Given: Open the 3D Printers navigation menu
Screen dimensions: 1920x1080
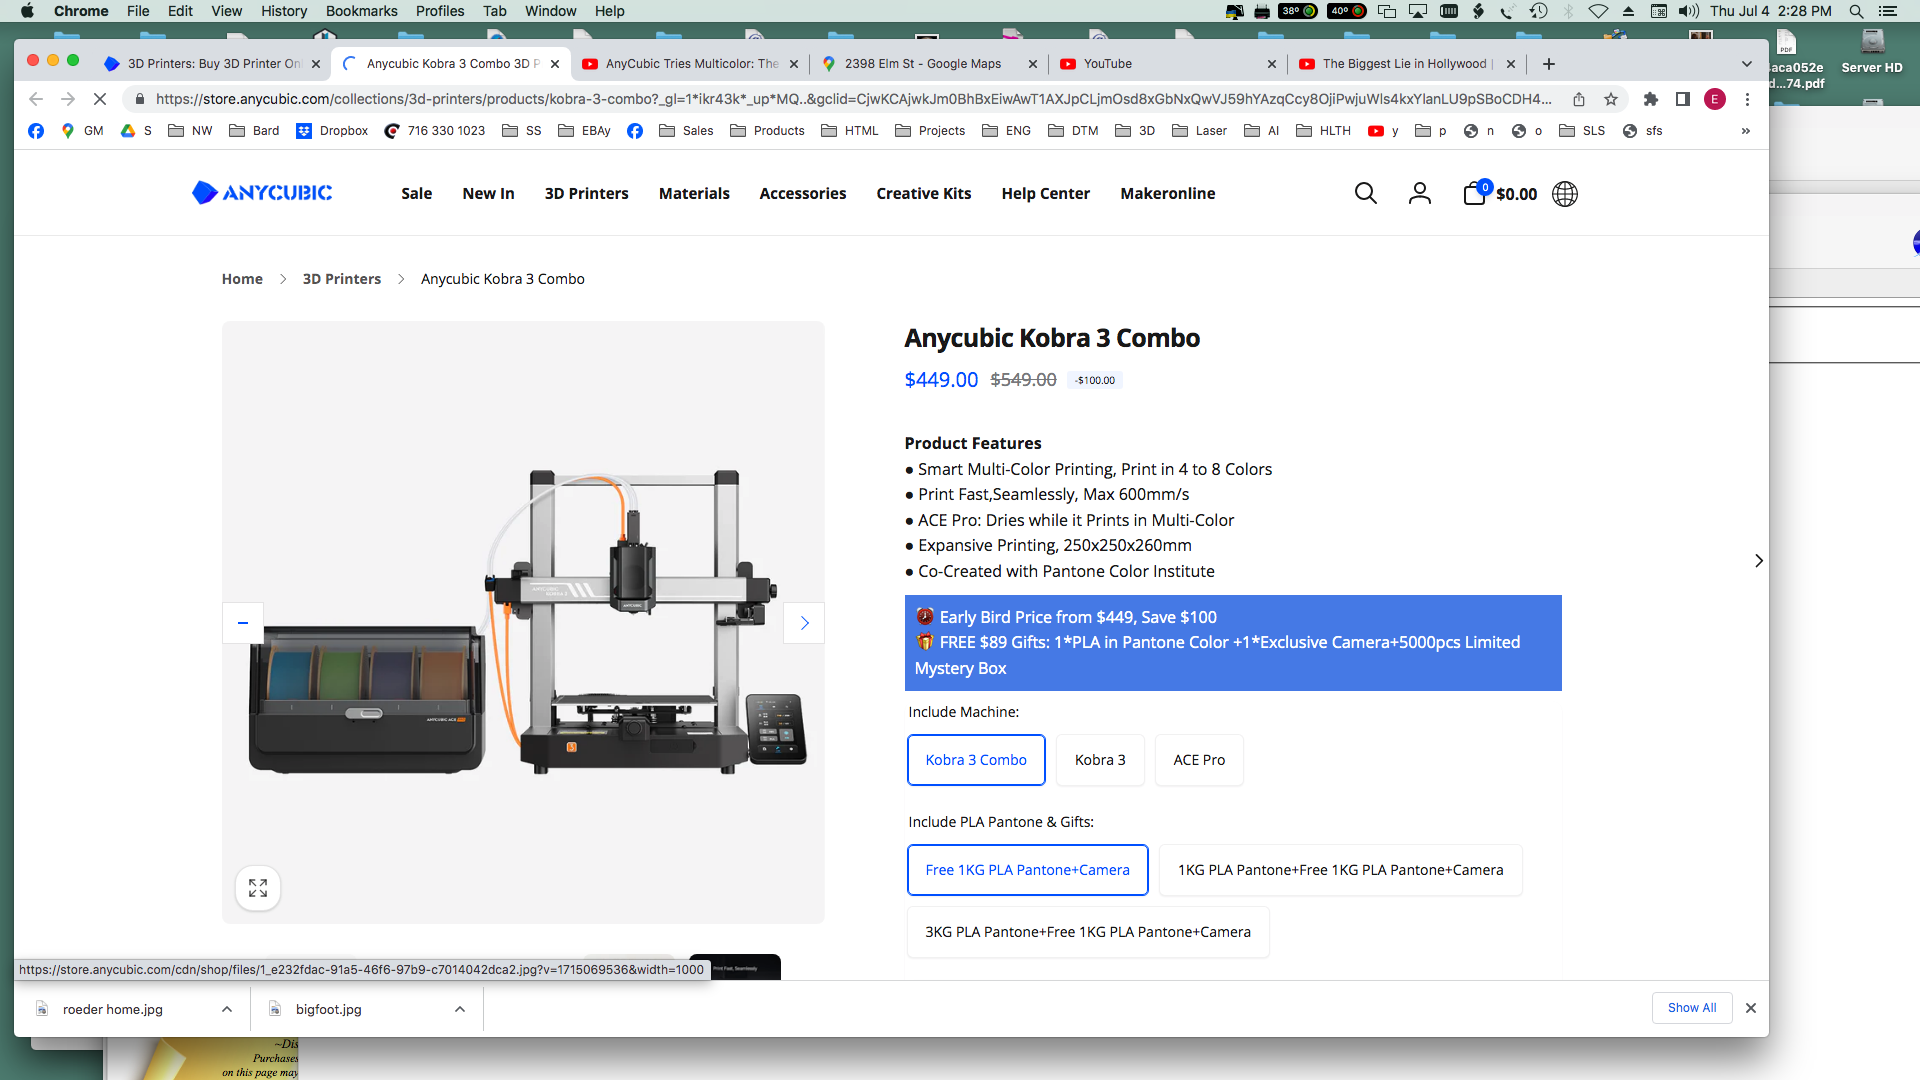Looking at the screenshot, I should [586, 193].
